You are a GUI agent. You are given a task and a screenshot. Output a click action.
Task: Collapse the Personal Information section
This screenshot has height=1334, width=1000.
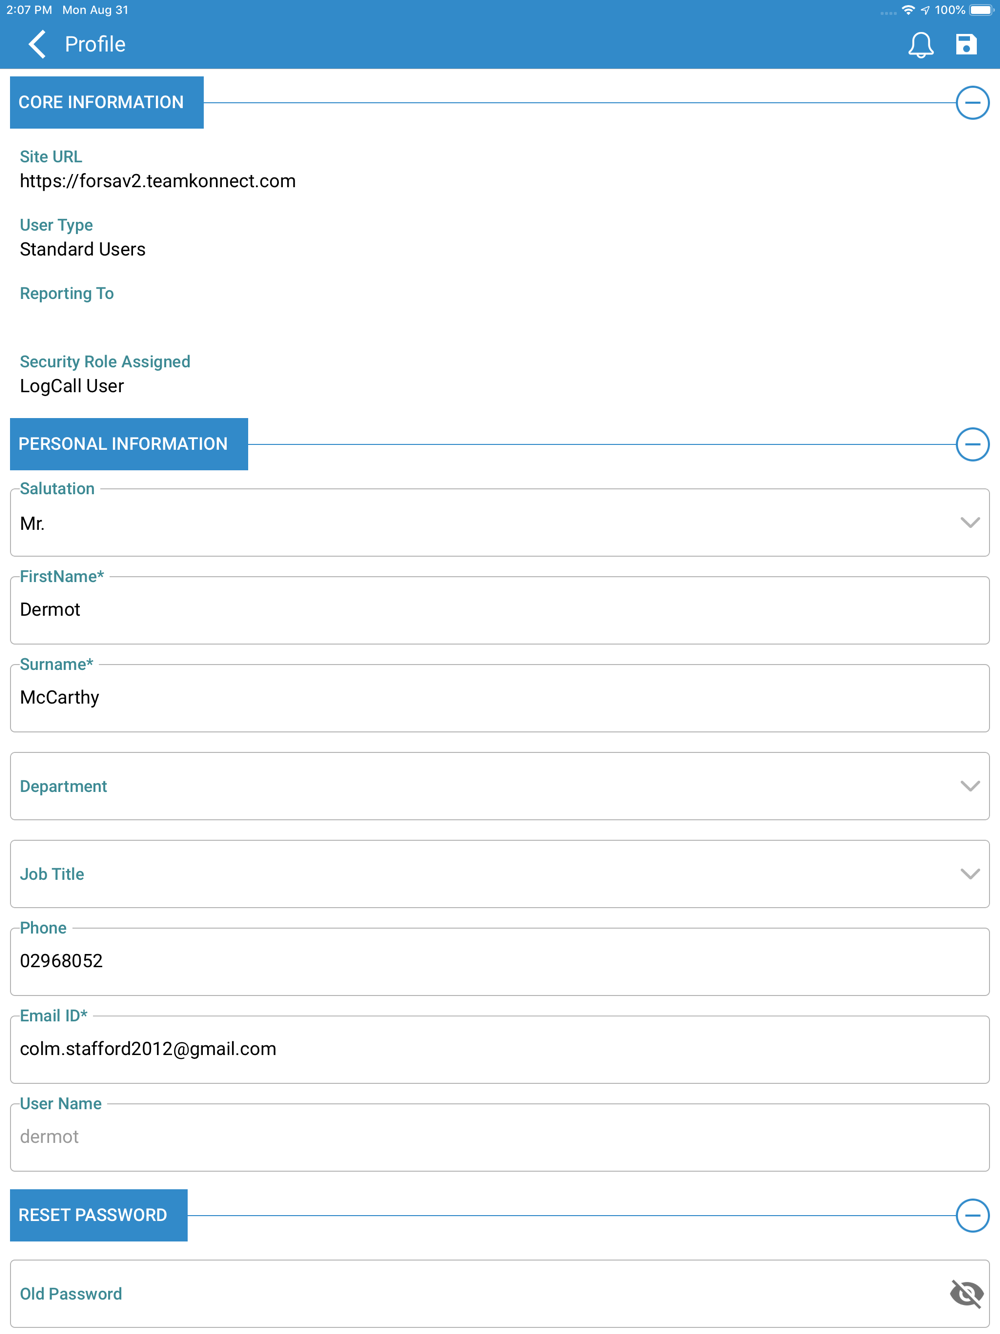pyautogui.click(x=972, y=444)
